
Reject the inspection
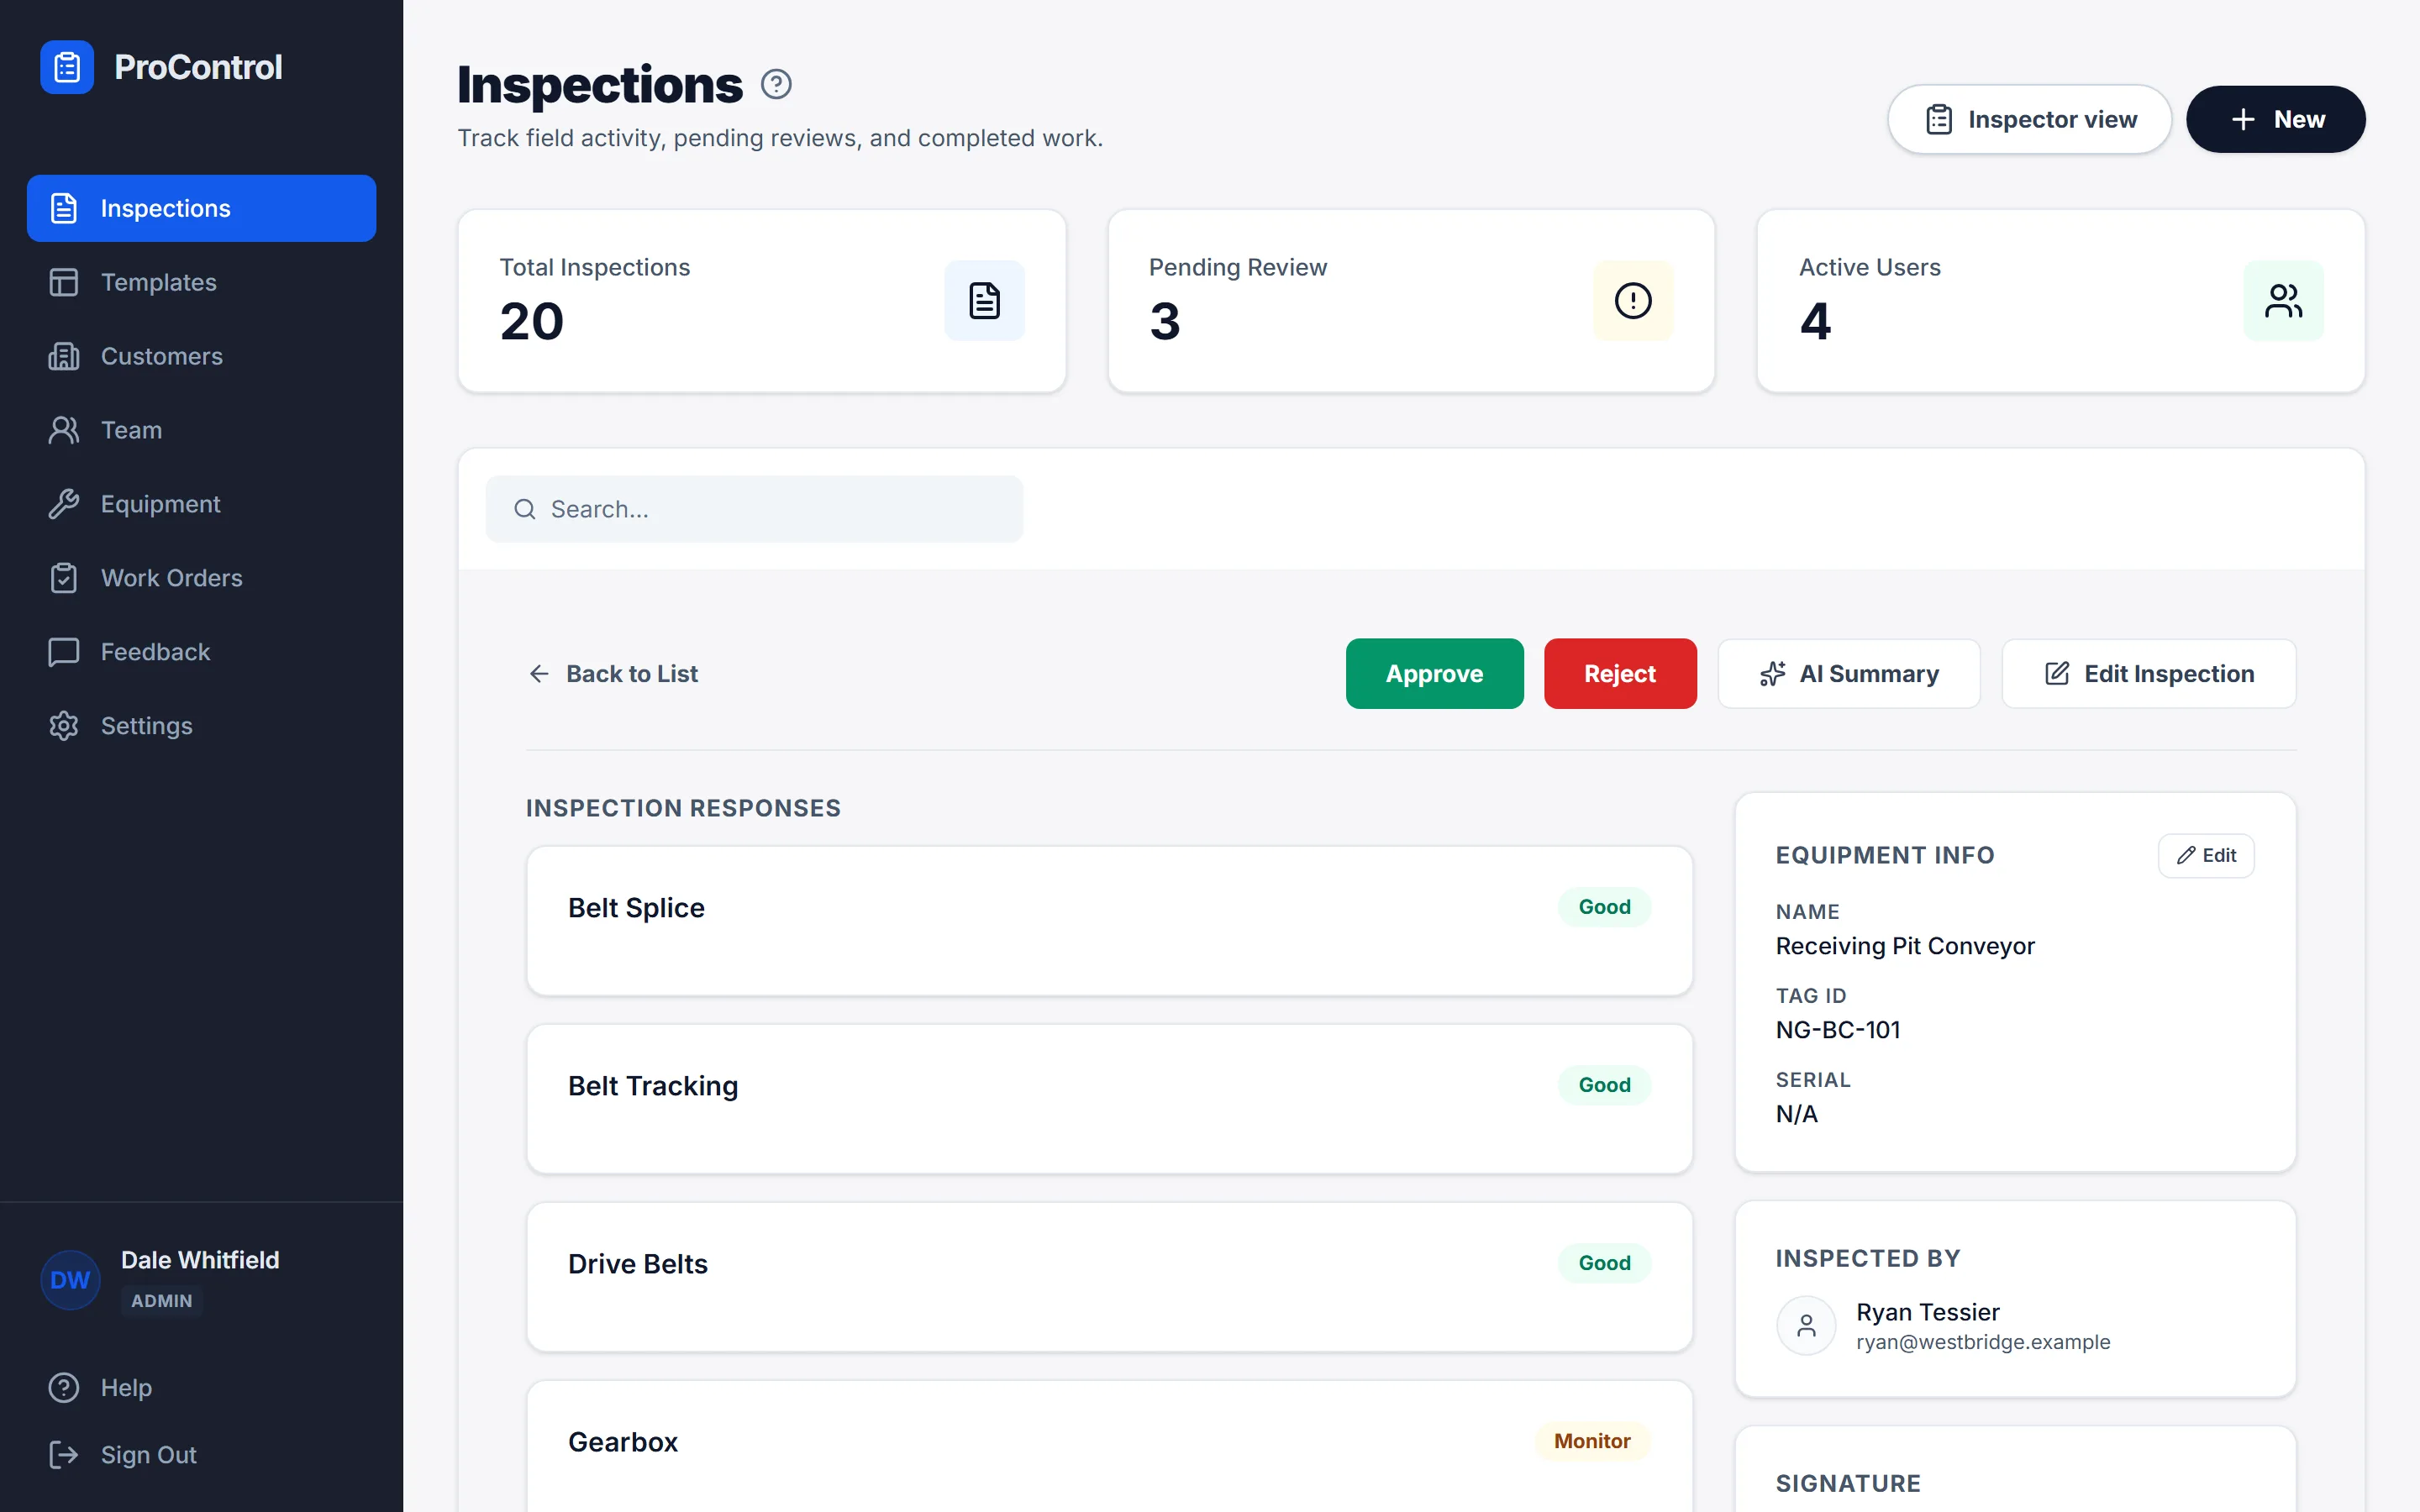[1620, 674]
